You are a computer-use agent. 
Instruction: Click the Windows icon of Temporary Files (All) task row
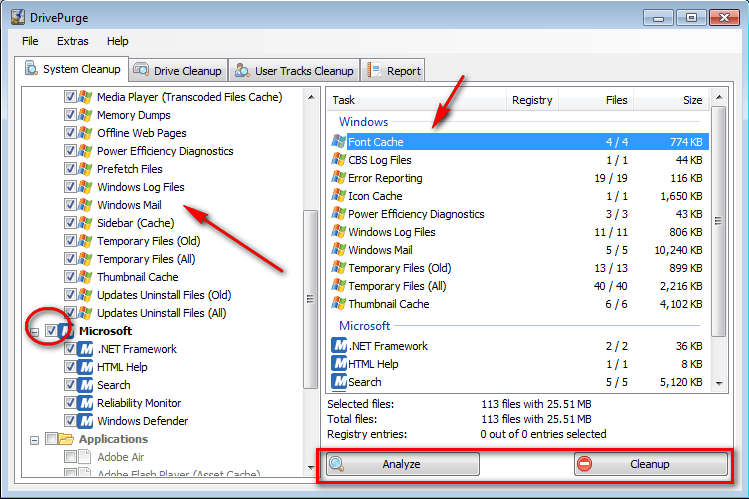[339, 286]
